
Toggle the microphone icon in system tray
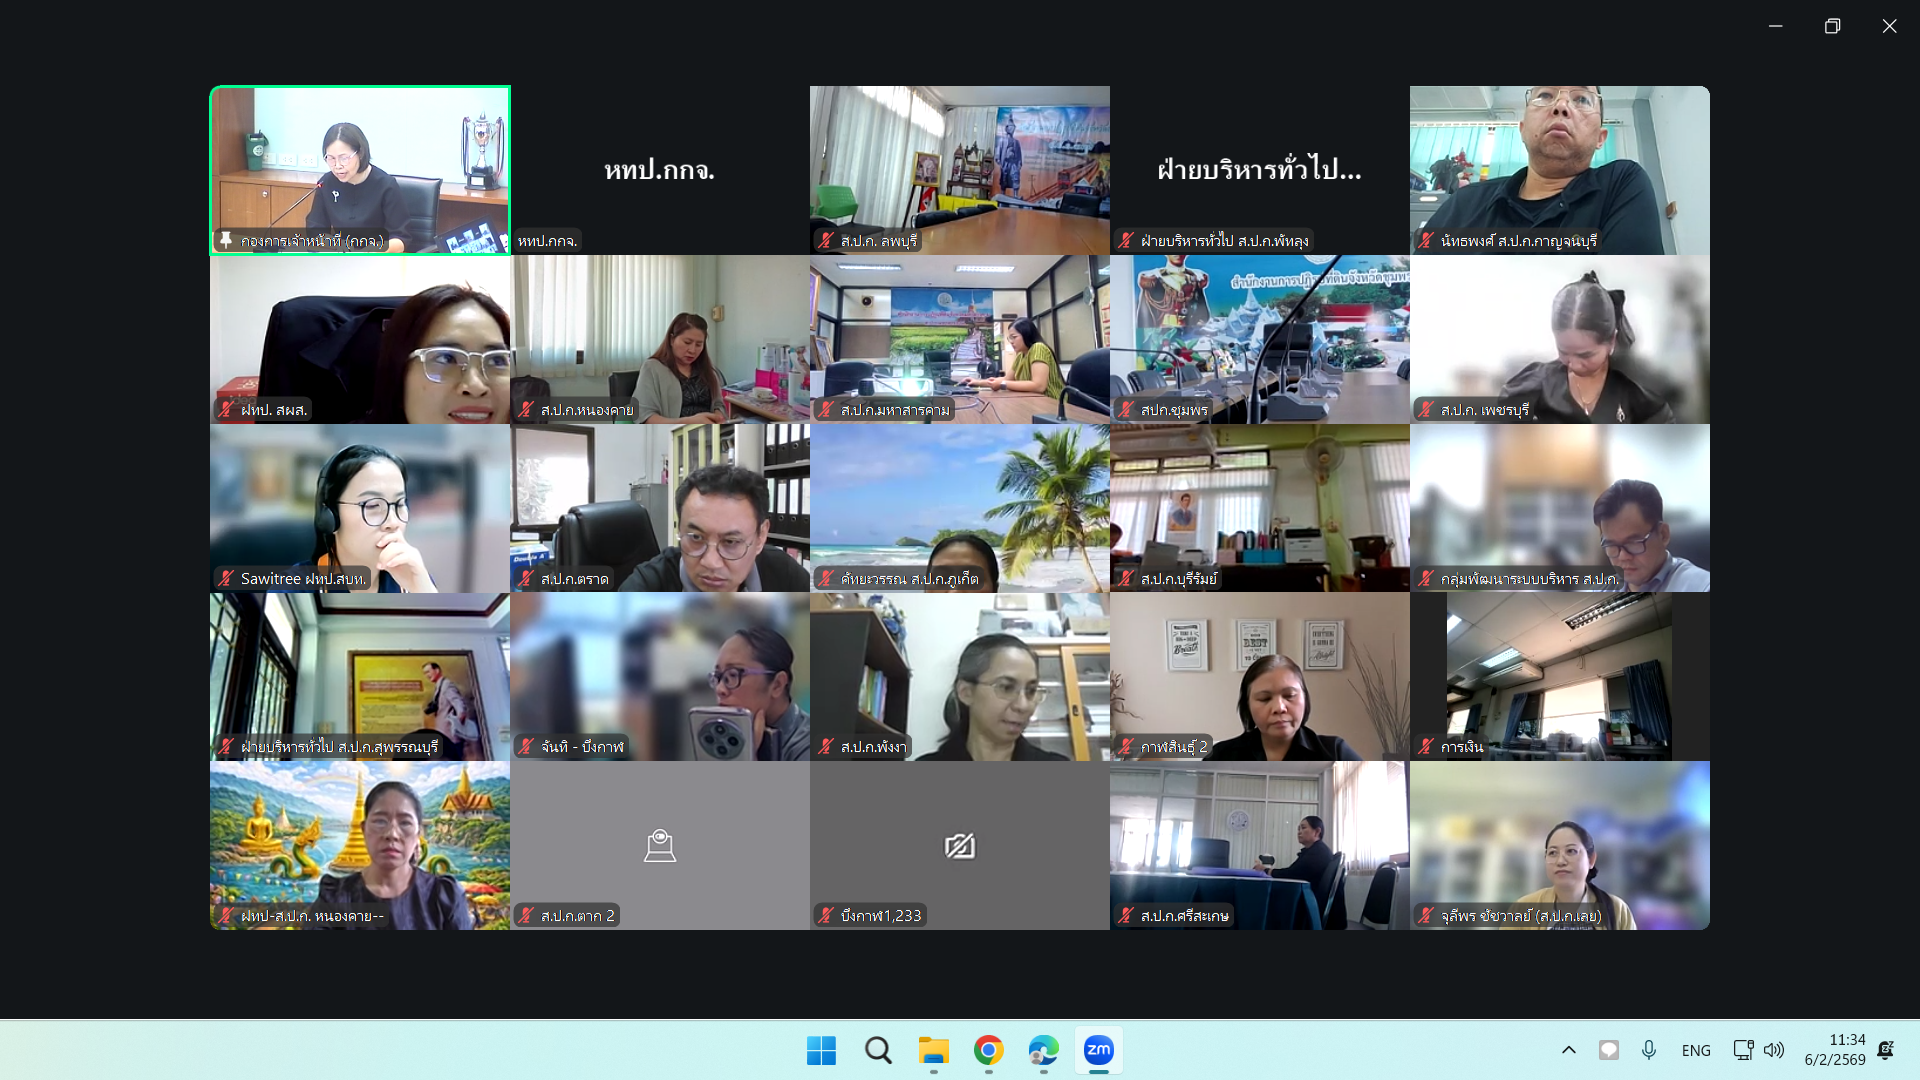coord(1649,1050)
